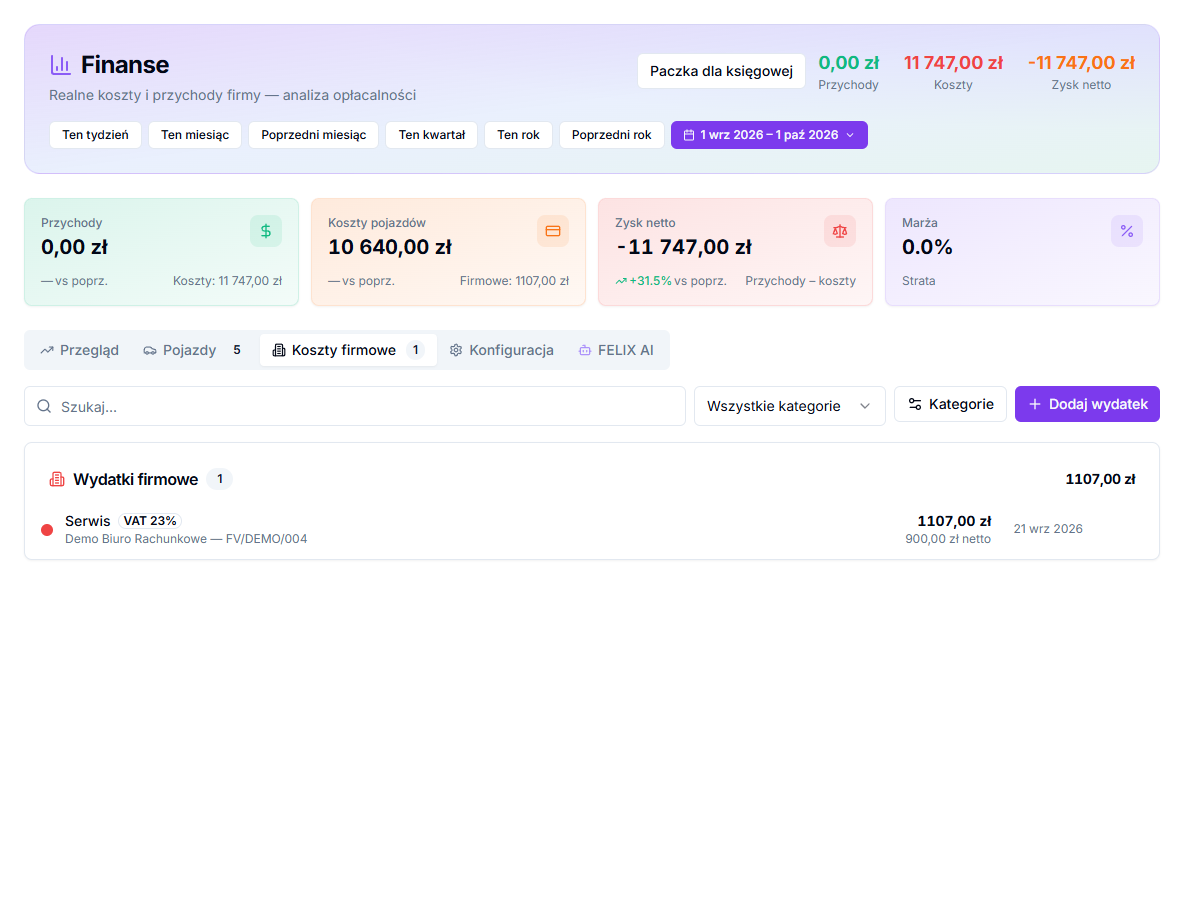Click the Firmowe: 1107,00 zł text

[514, 281]
